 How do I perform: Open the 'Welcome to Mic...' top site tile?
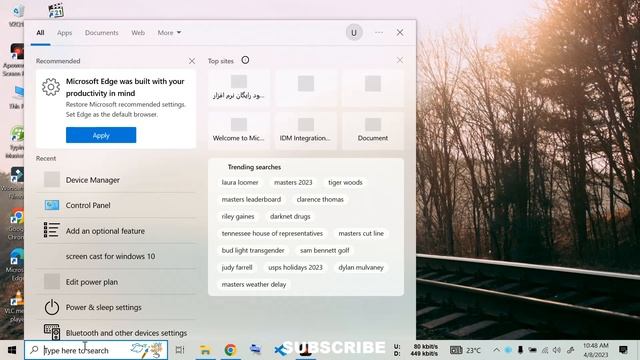(x=238, y=131)
